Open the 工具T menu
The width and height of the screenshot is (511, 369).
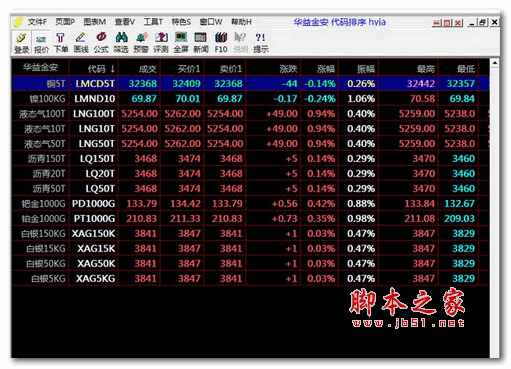(153, 22)
